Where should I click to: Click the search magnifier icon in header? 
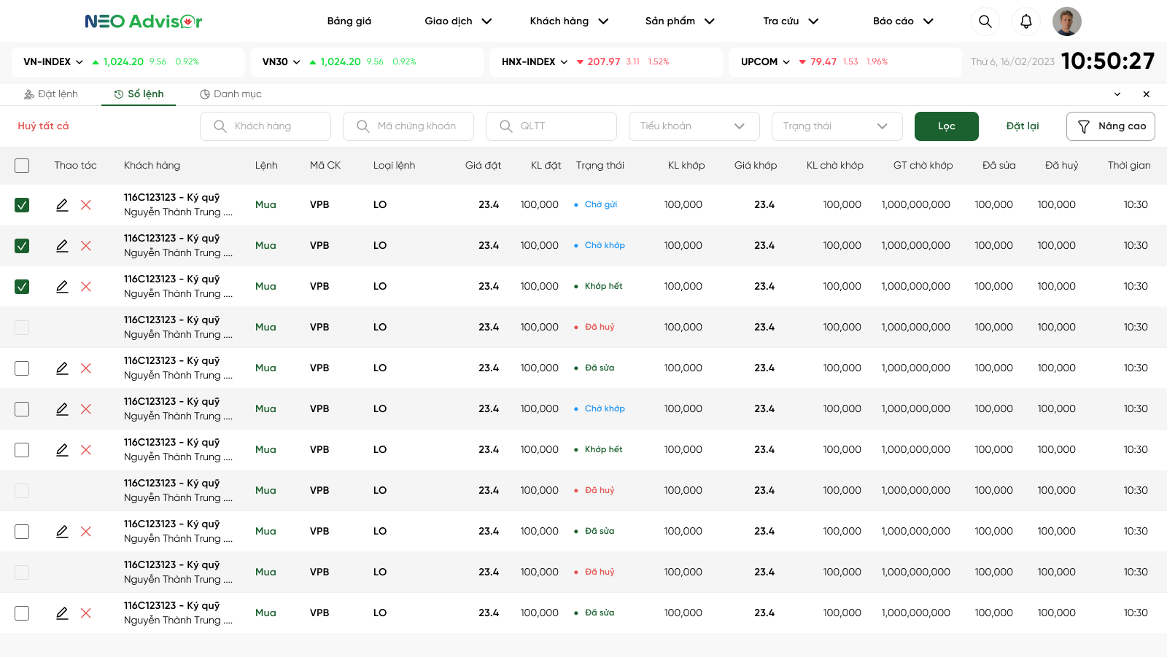[x=985, y=21]
